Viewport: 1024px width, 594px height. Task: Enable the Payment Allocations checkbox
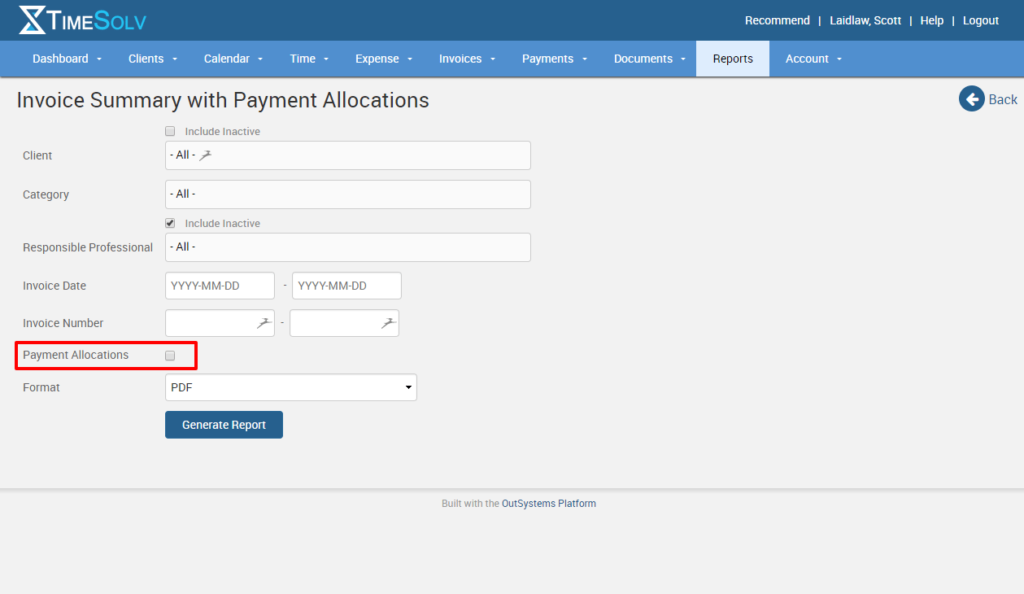click(x=170, y=355)
